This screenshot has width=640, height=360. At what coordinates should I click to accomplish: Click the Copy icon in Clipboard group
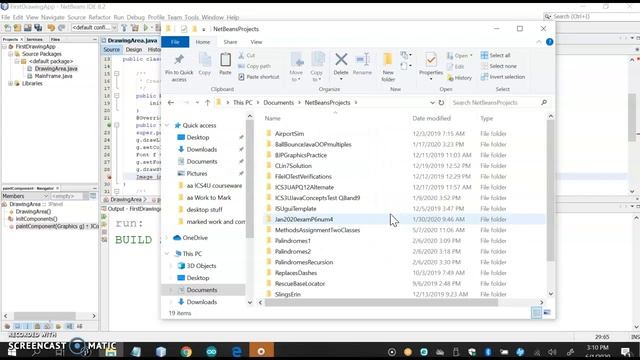(x=204, y=64)
